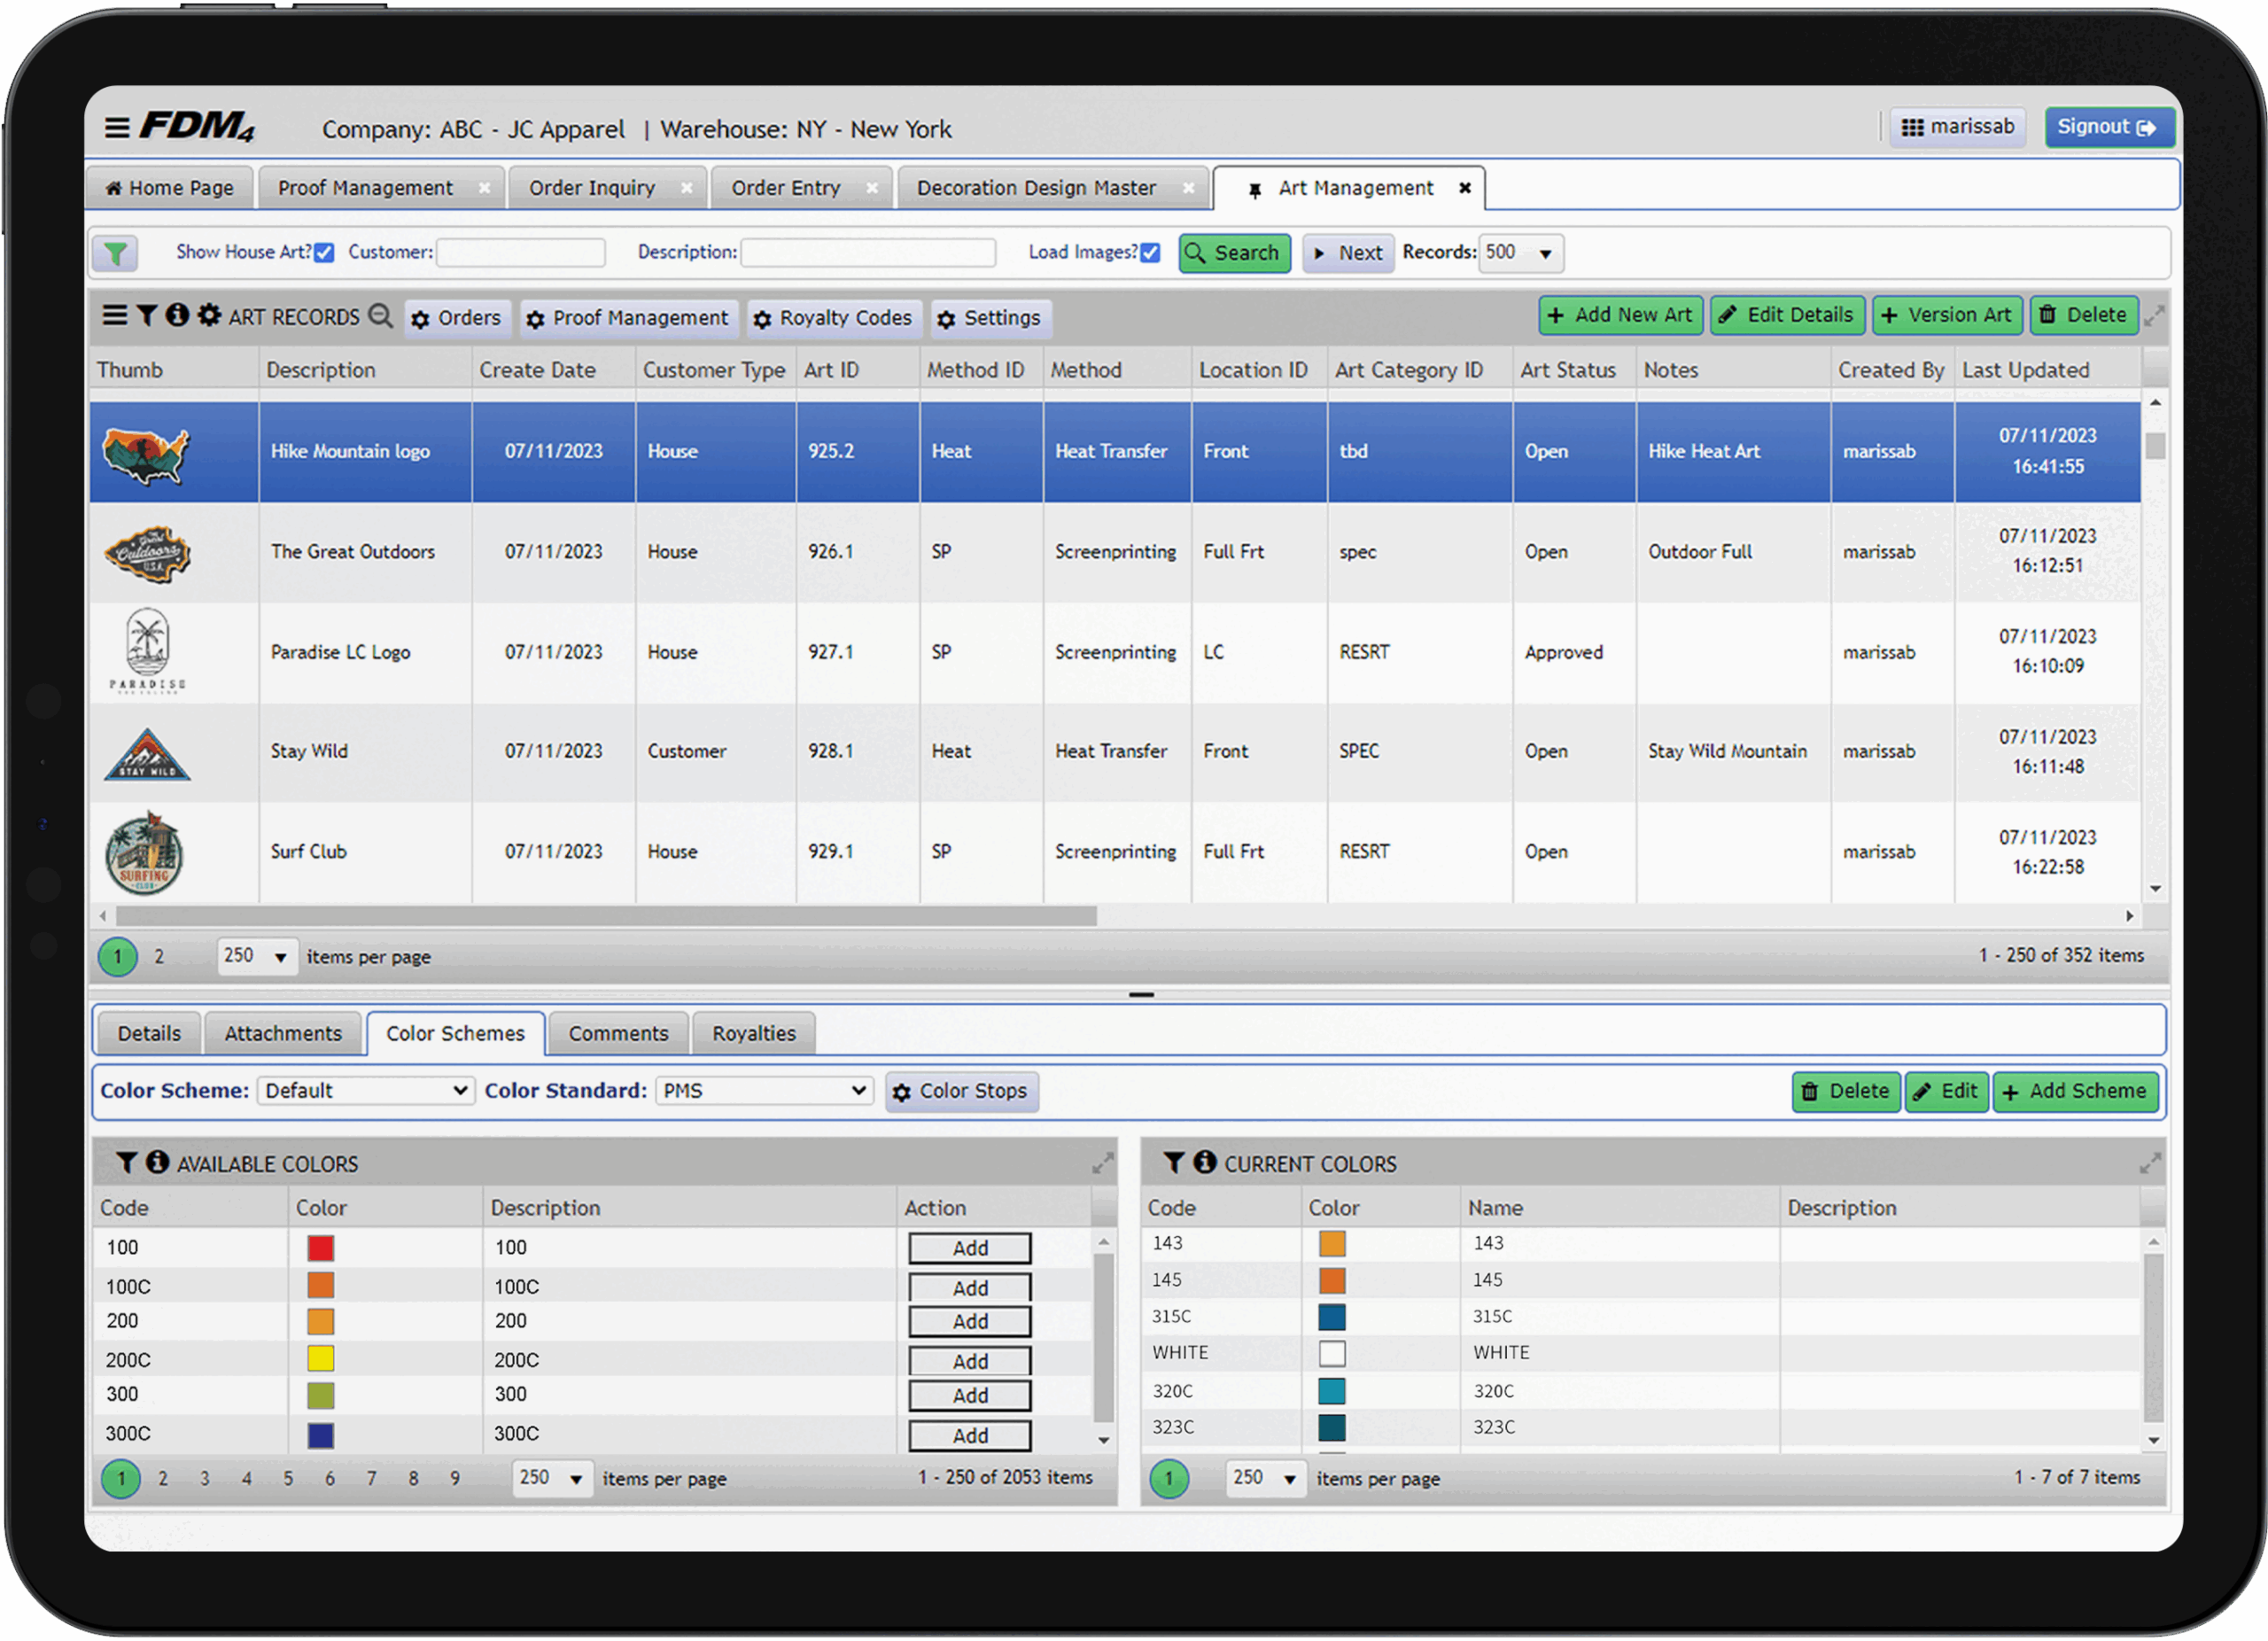The image size is (2268, 1641).
Task: Click the Current Colors info icon
Action: pos(1204,1162)
